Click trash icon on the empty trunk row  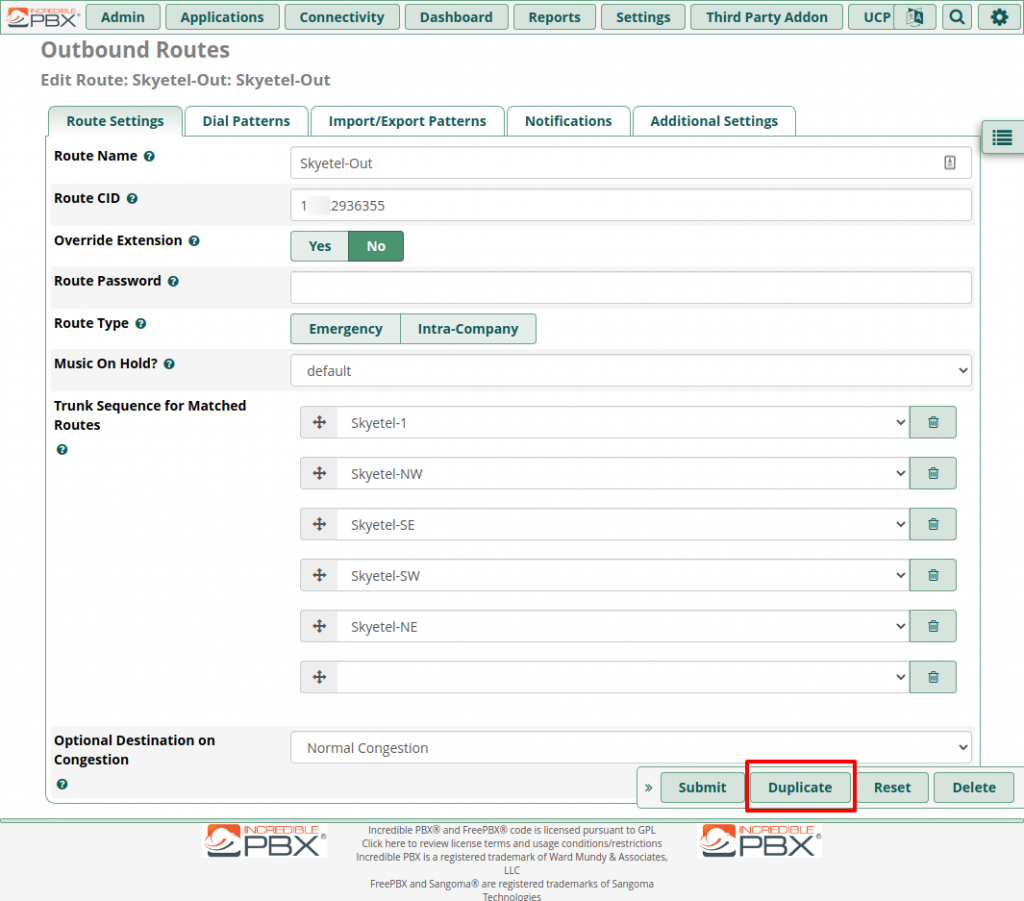point(933,677)
